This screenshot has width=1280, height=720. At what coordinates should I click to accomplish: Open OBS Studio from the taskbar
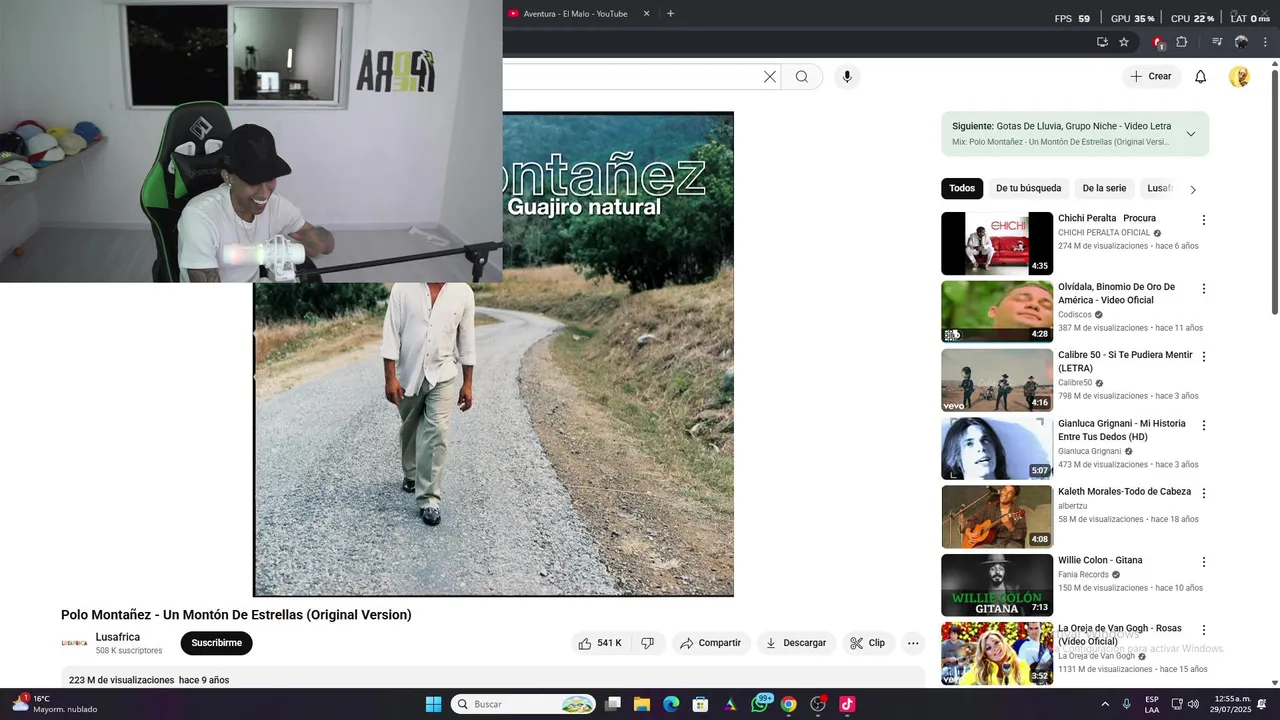(818, 704)
